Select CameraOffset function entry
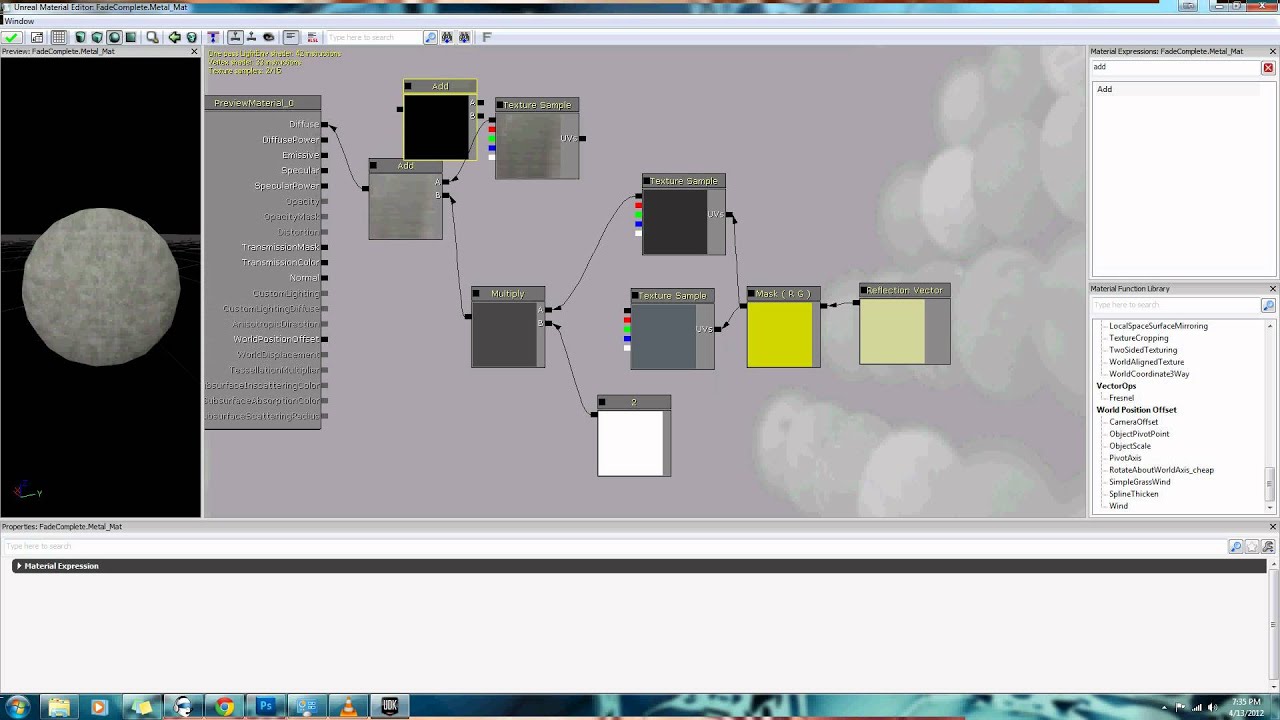 pos(1133,422)
